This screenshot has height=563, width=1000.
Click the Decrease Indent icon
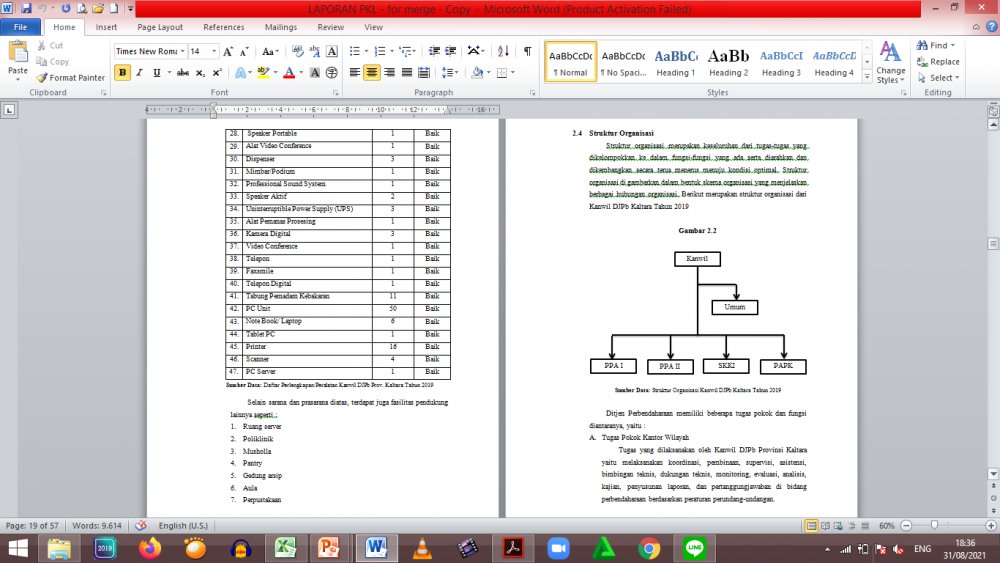click(434, 51)
